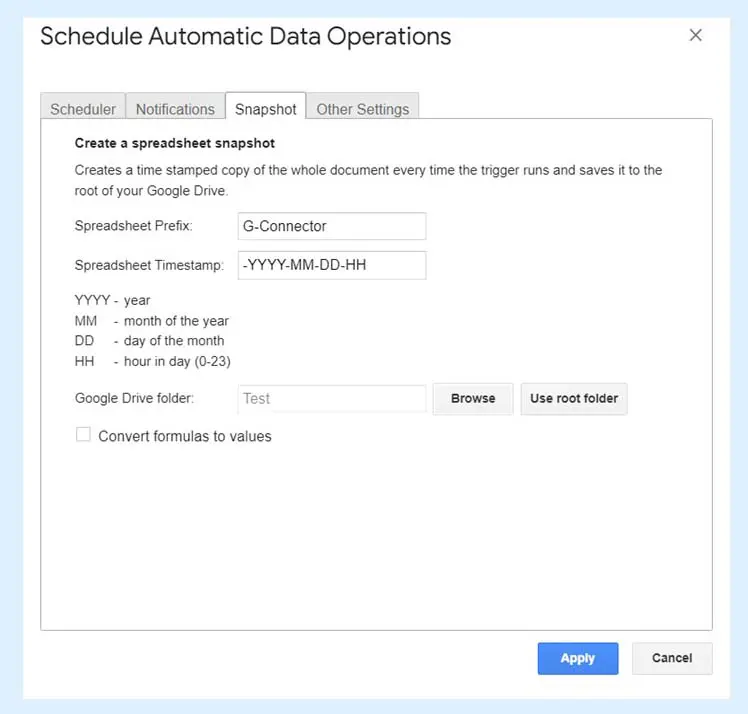This screenshot has height=714, width=748.
Task: Click the 'Google Drive folder:' label
Action: coord(134,398)
